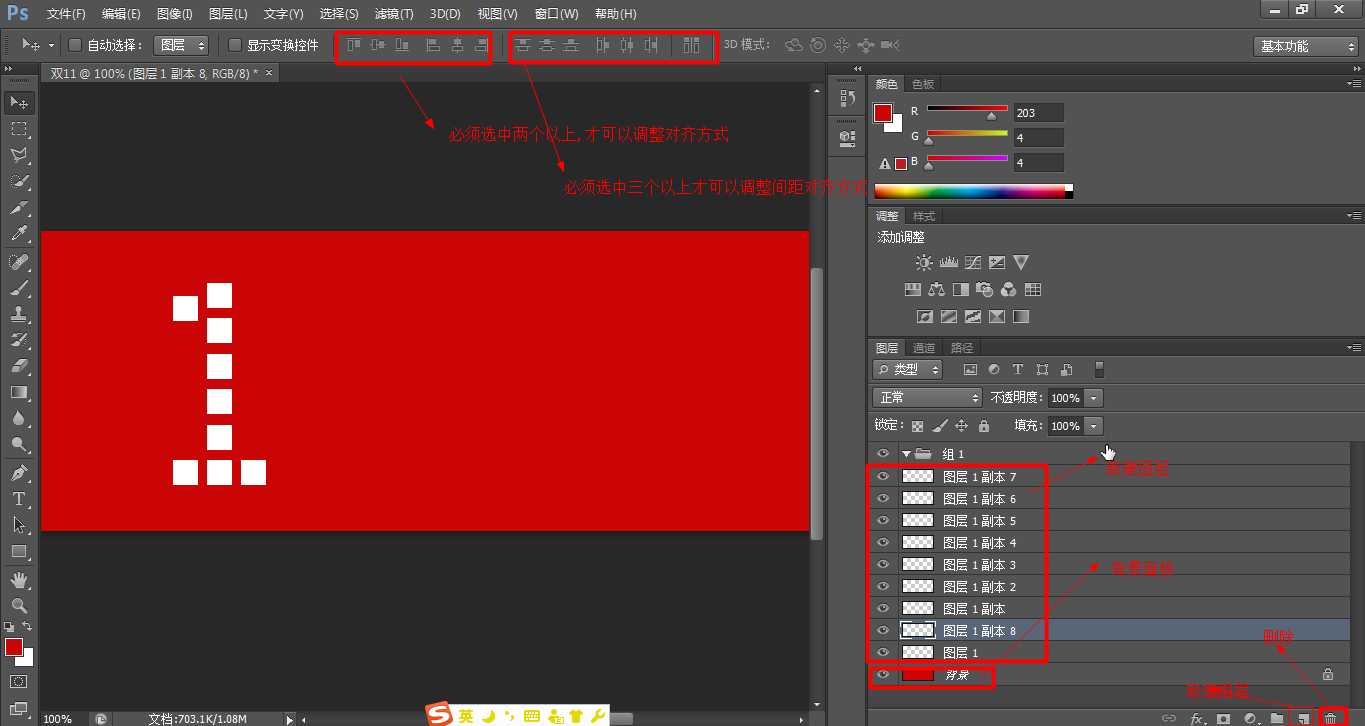The image size is (1365, 726).
Task: Add a Levels adjustment
Action: 948,262
